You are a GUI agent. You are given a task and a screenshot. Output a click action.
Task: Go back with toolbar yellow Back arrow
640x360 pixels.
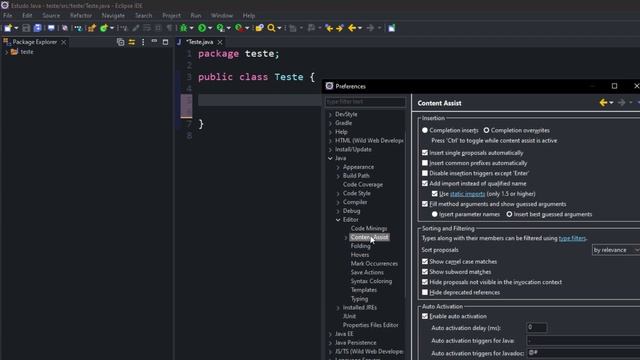coord(352,28)
